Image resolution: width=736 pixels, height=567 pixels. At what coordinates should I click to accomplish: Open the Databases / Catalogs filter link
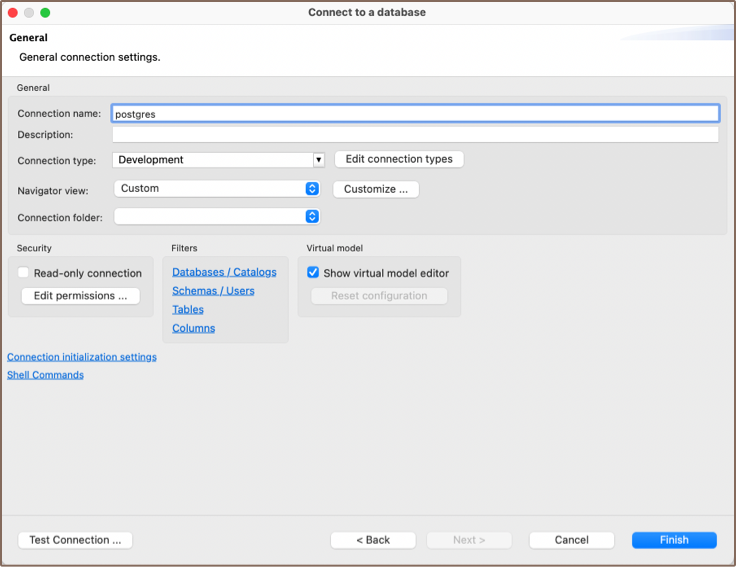click(x=224, y=272)
